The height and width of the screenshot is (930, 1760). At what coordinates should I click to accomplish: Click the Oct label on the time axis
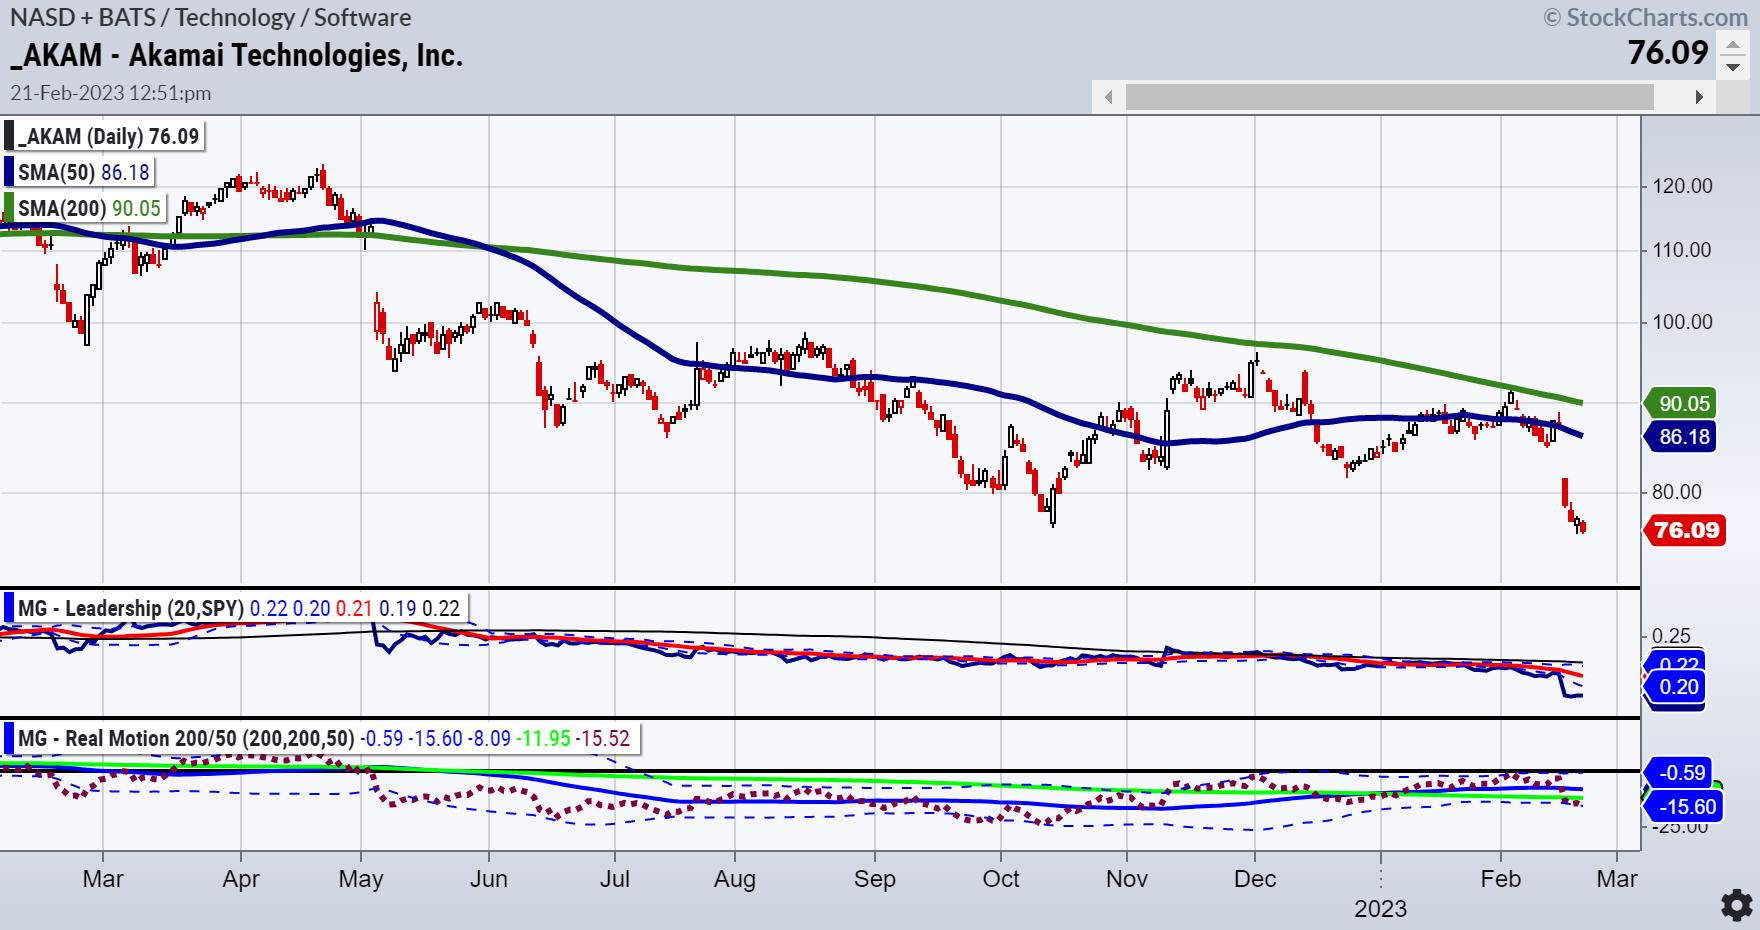tap(1001, 879)
